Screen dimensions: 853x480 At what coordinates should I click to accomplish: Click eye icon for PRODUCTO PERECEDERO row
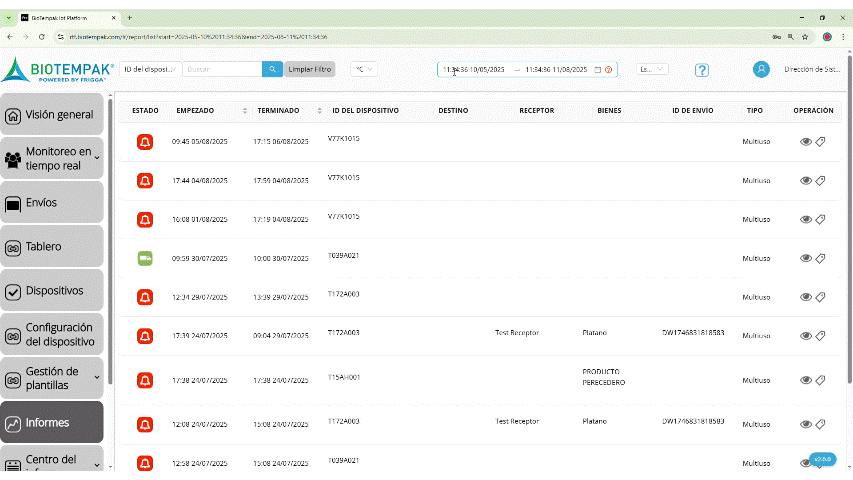click(806, 380)
